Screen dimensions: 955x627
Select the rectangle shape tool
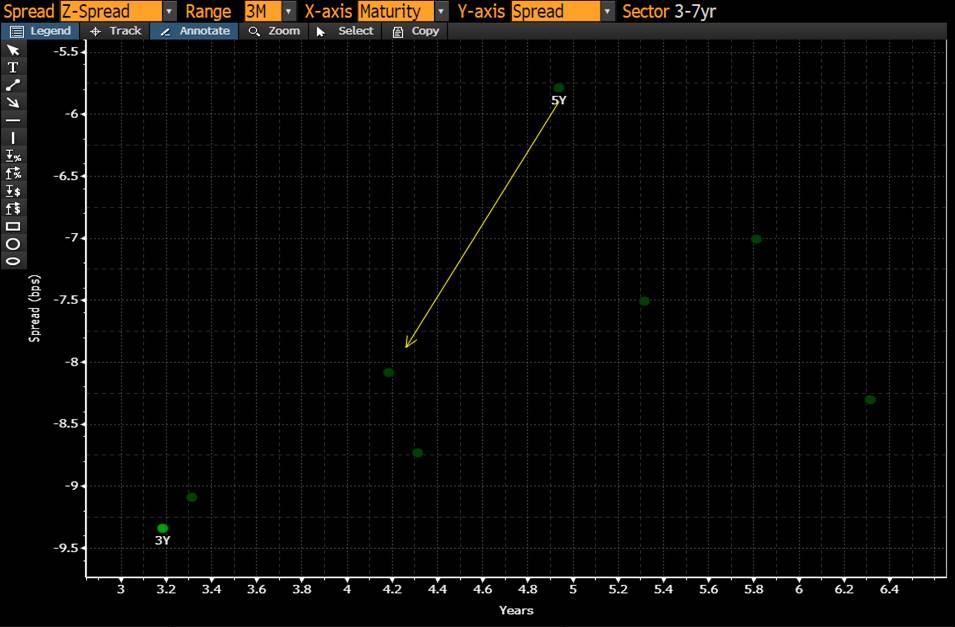coord(13,227)
